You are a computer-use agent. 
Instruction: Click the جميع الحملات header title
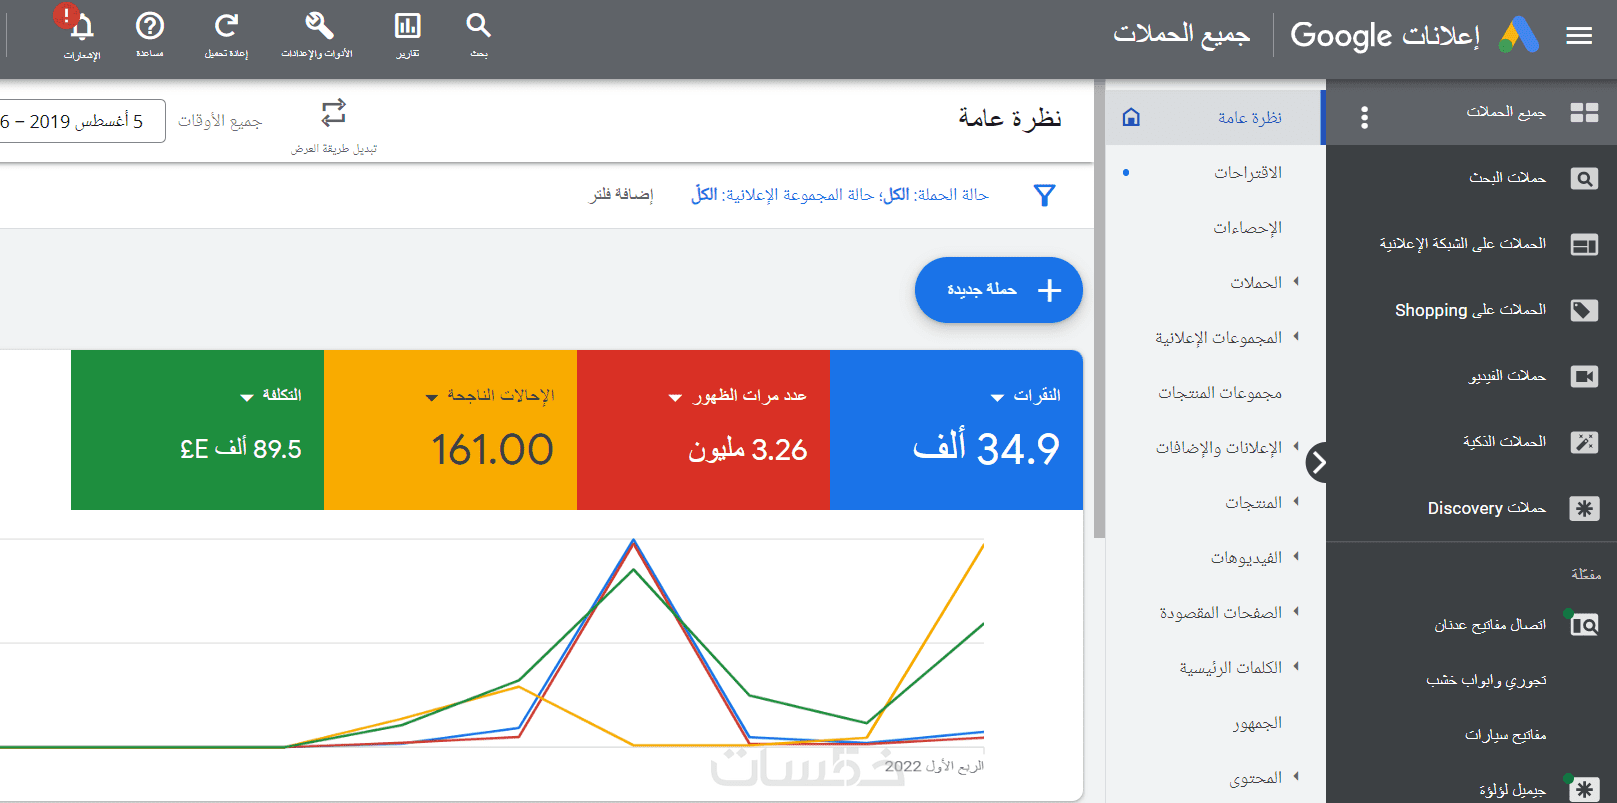coord(1181,34)
